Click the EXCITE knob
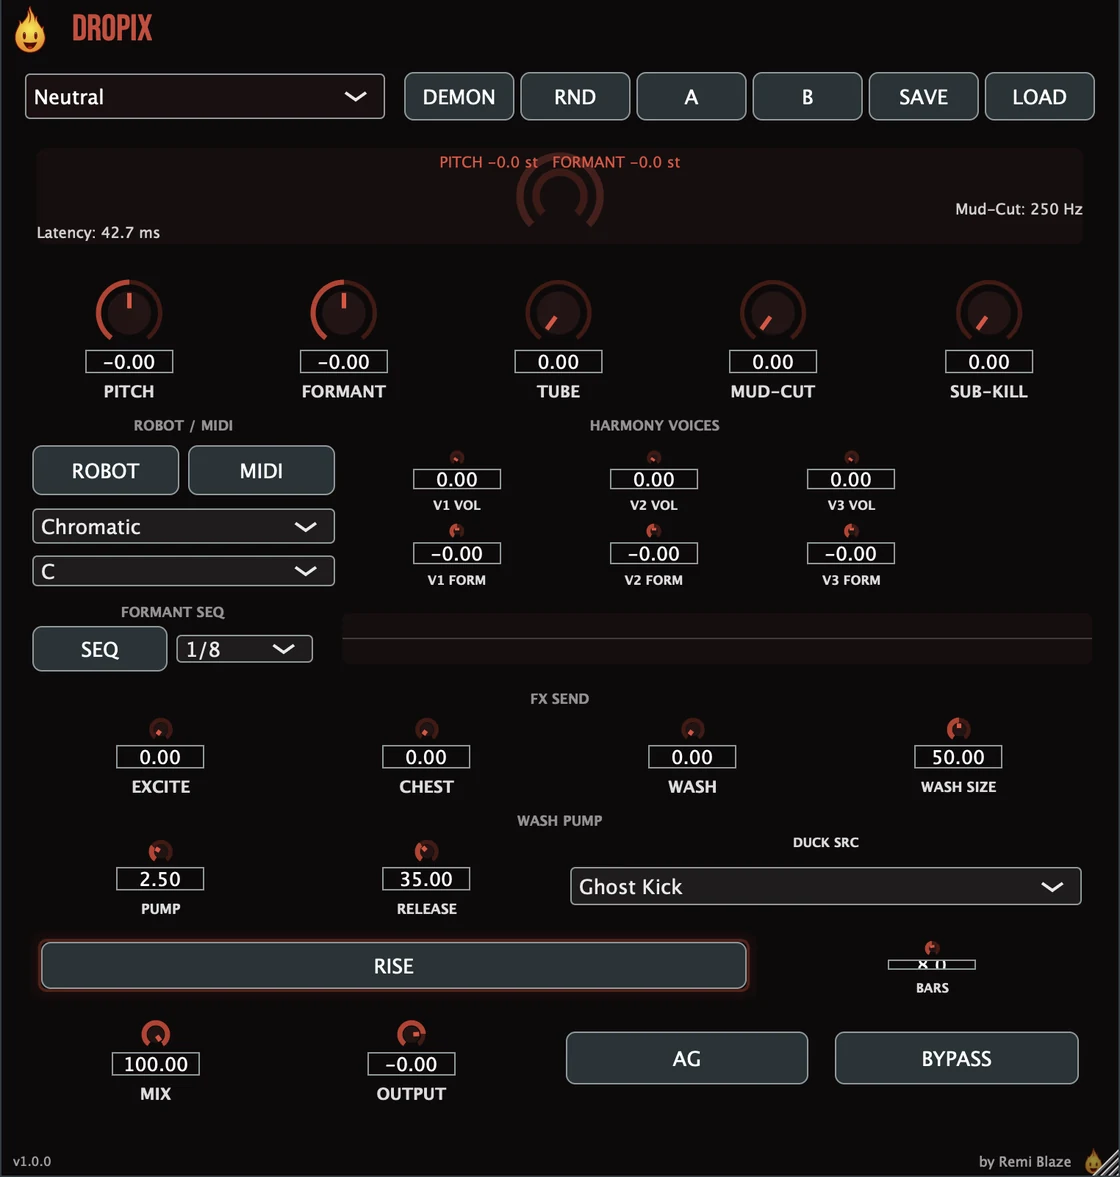Image resolution: width=1120 pixels, height=1177 pixels. (x=161, y=729)
